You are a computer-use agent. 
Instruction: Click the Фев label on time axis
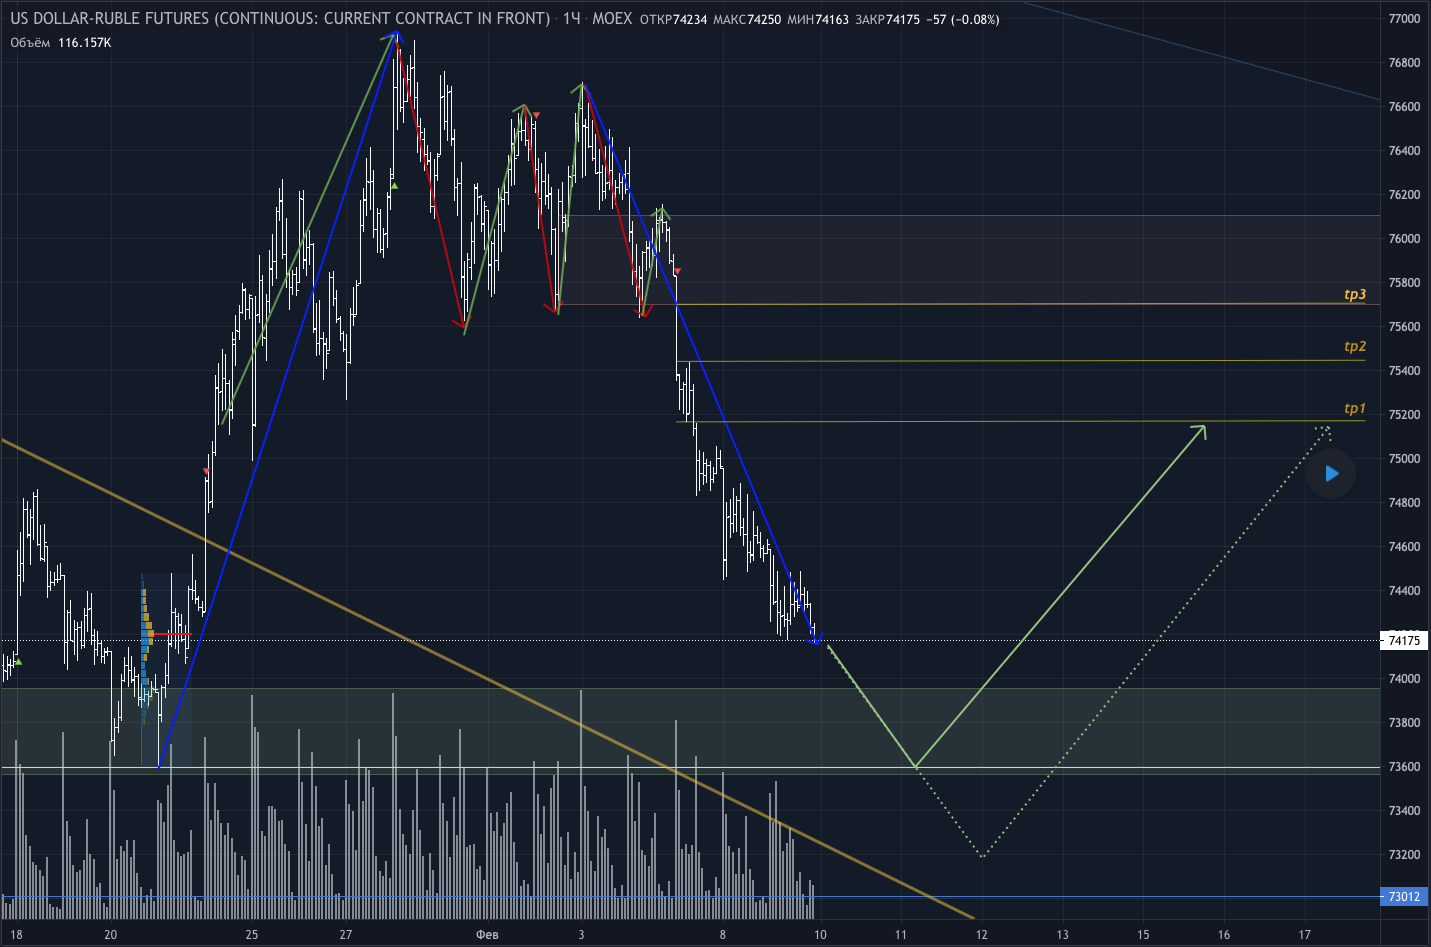487,935
